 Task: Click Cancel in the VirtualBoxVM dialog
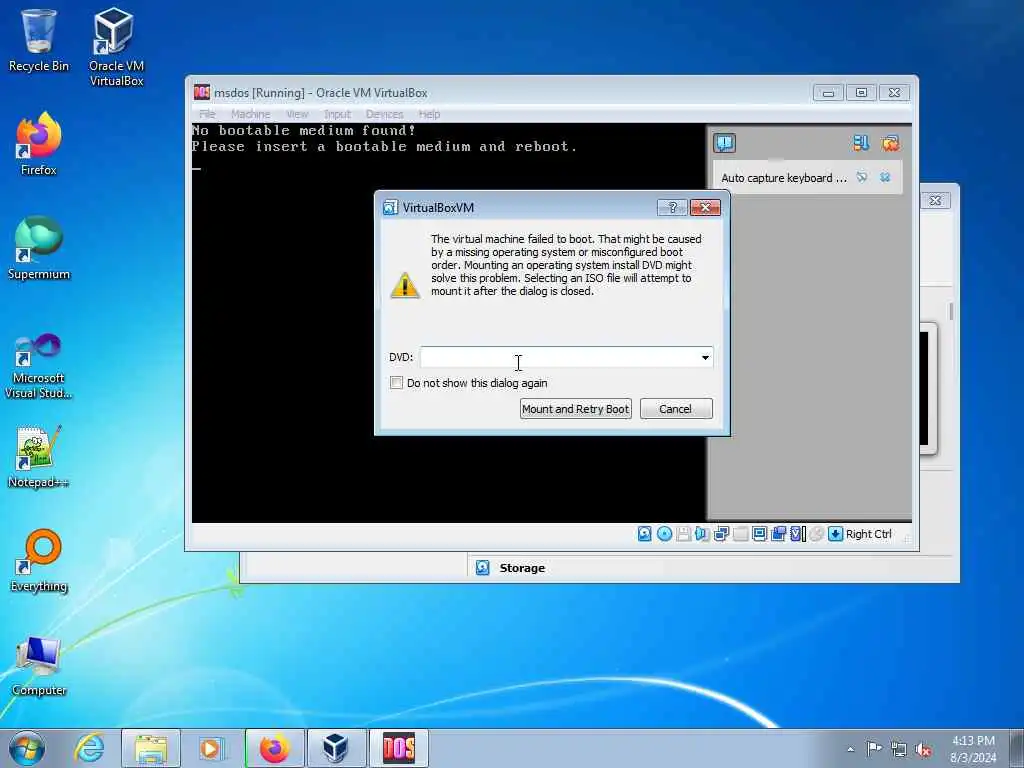(676, 409)
